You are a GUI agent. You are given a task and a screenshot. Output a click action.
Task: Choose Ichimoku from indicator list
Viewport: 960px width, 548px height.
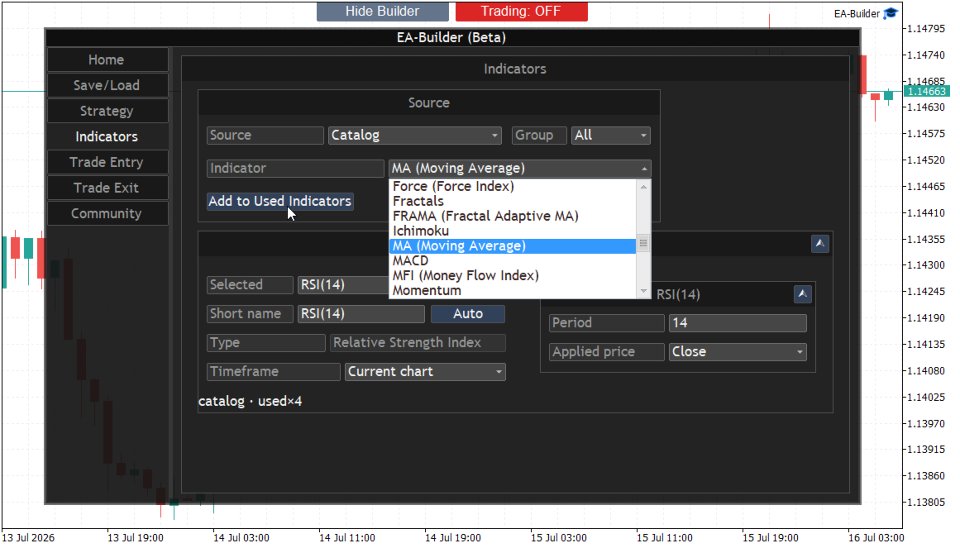tap(513, 231)
